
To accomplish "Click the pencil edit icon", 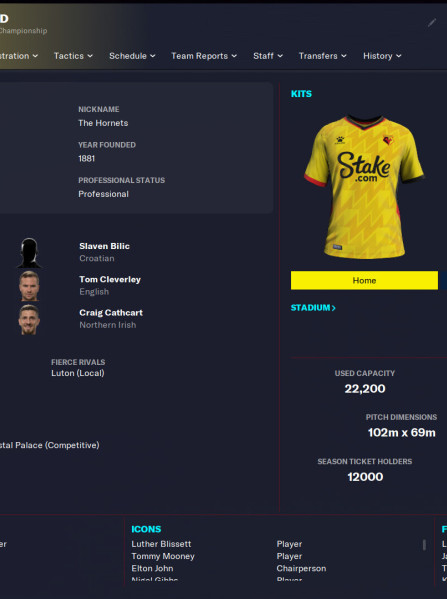I will click(432, 23).
